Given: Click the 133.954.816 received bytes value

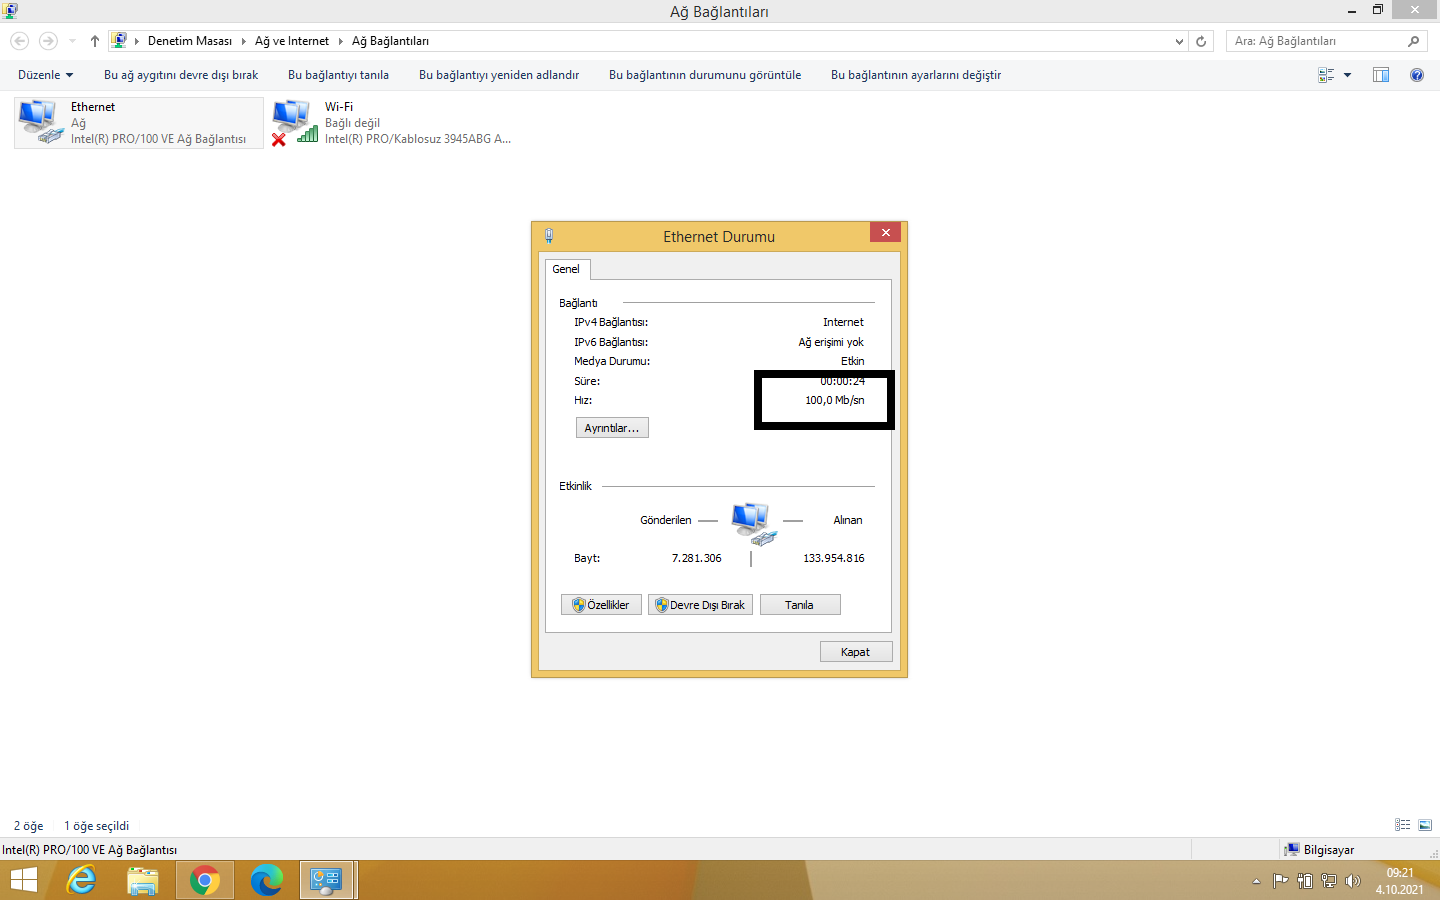Looking at the screenshot, I should pos(834,558).
